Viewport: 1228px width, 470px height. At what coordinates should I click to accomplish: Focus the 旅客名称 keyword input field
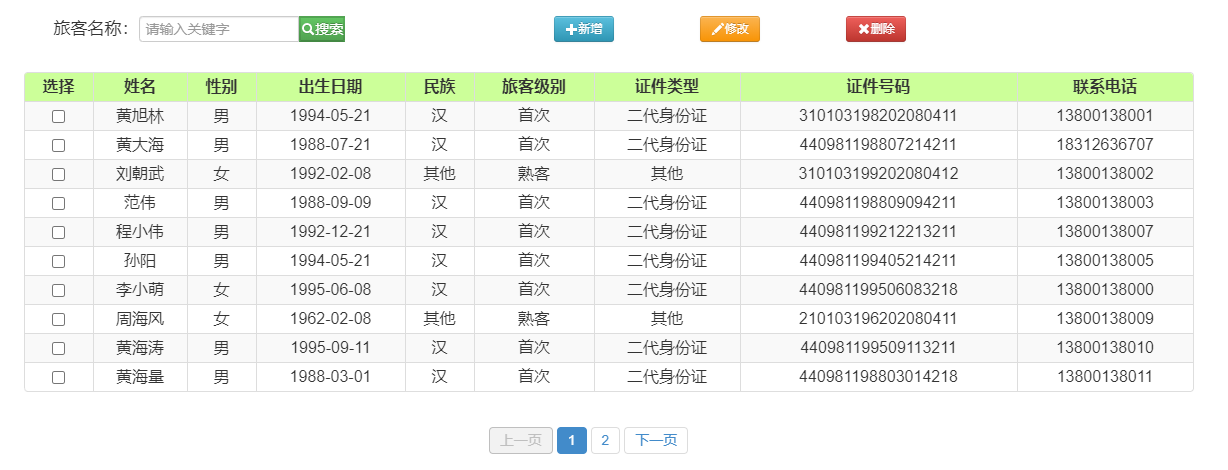pos(219,29)
